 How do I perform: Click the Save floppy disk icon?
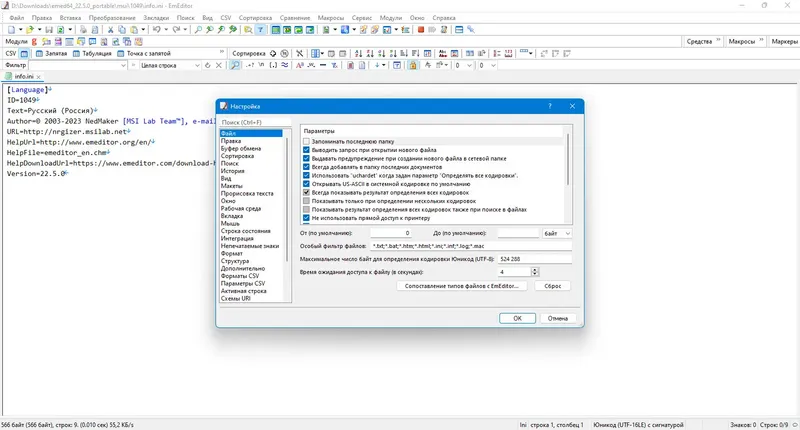pyautogui.click(x=49, y=30)
